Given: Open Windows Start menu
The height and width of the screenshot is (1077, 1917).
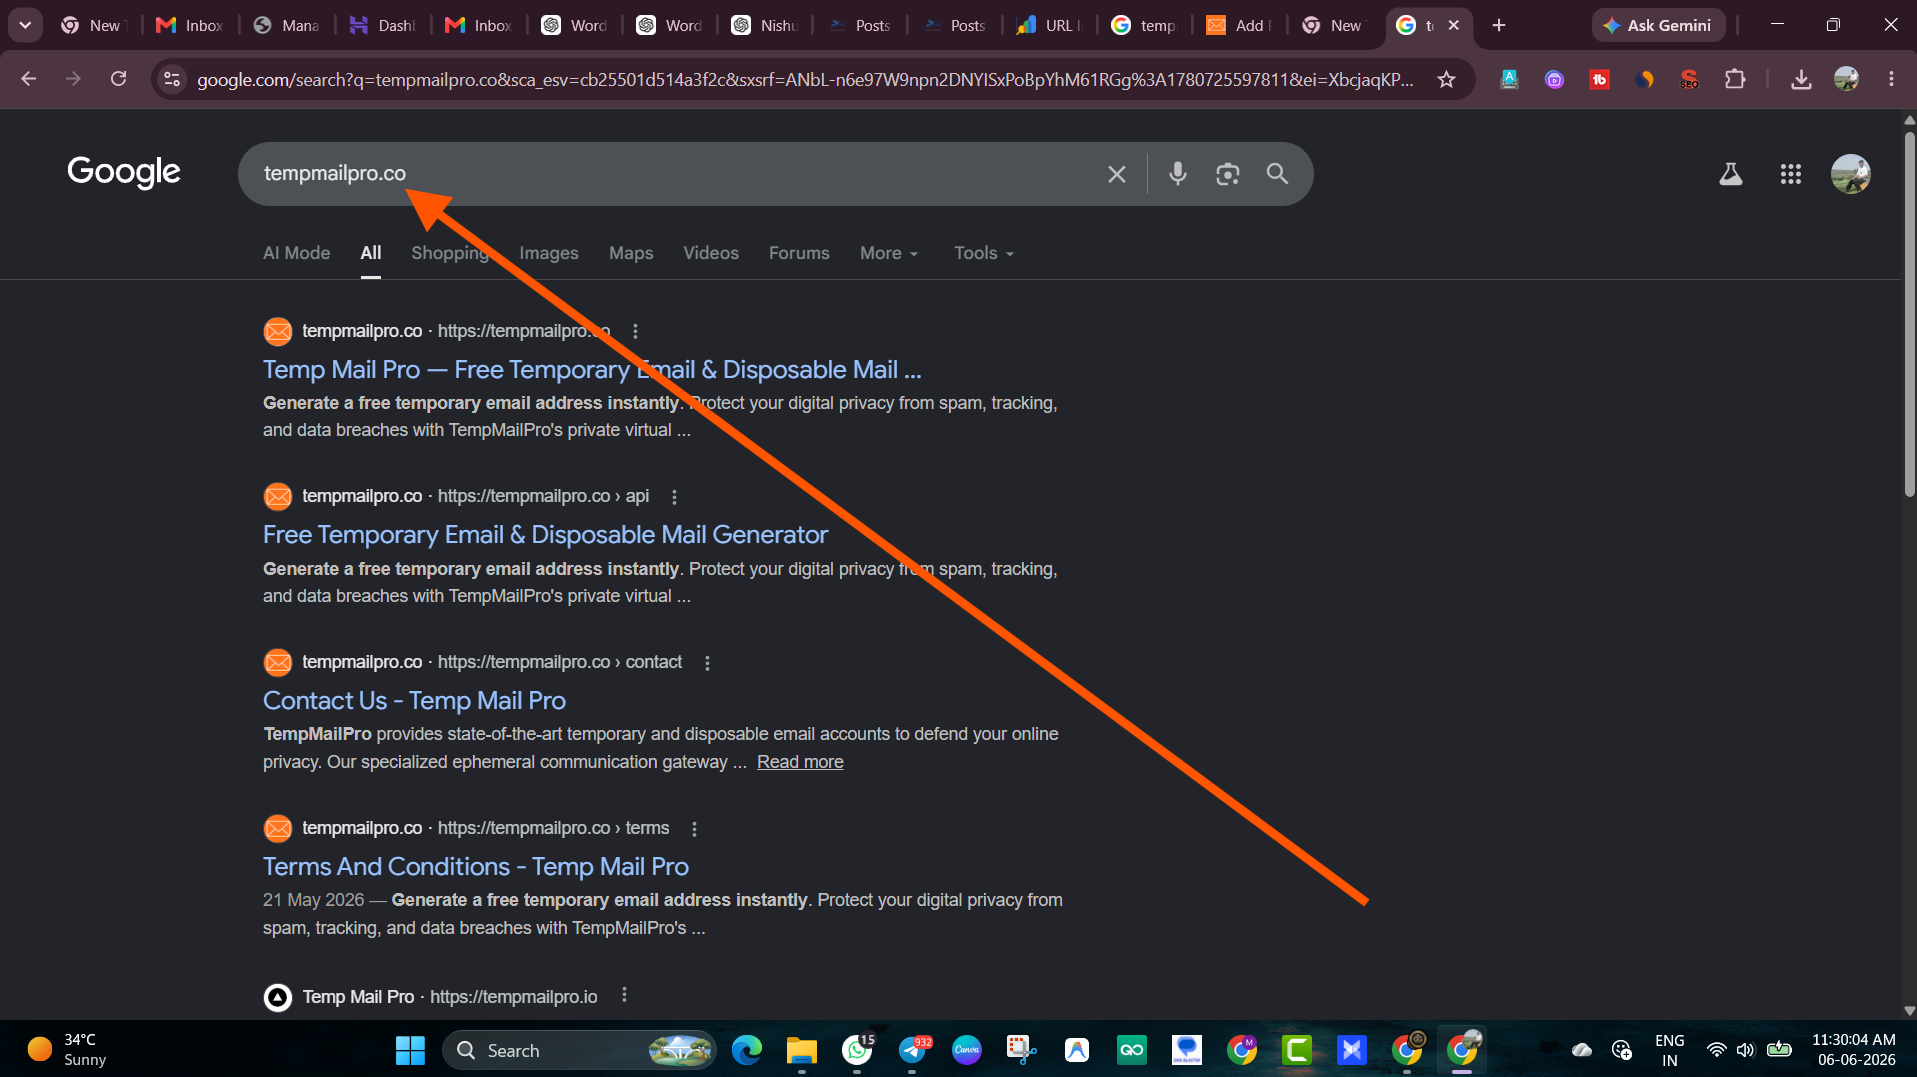Looking at the screenshot, I should coord(410,1050).
